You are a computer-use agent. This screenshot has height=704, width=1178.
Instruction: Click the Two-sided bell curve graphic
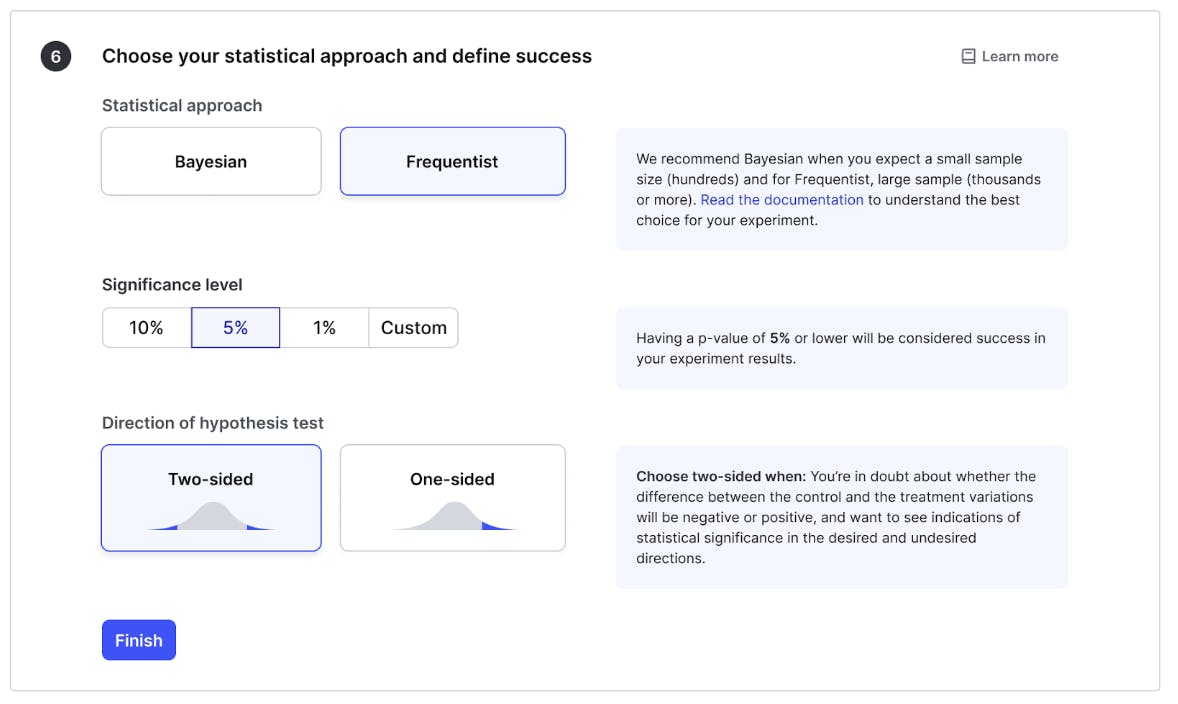211,516
